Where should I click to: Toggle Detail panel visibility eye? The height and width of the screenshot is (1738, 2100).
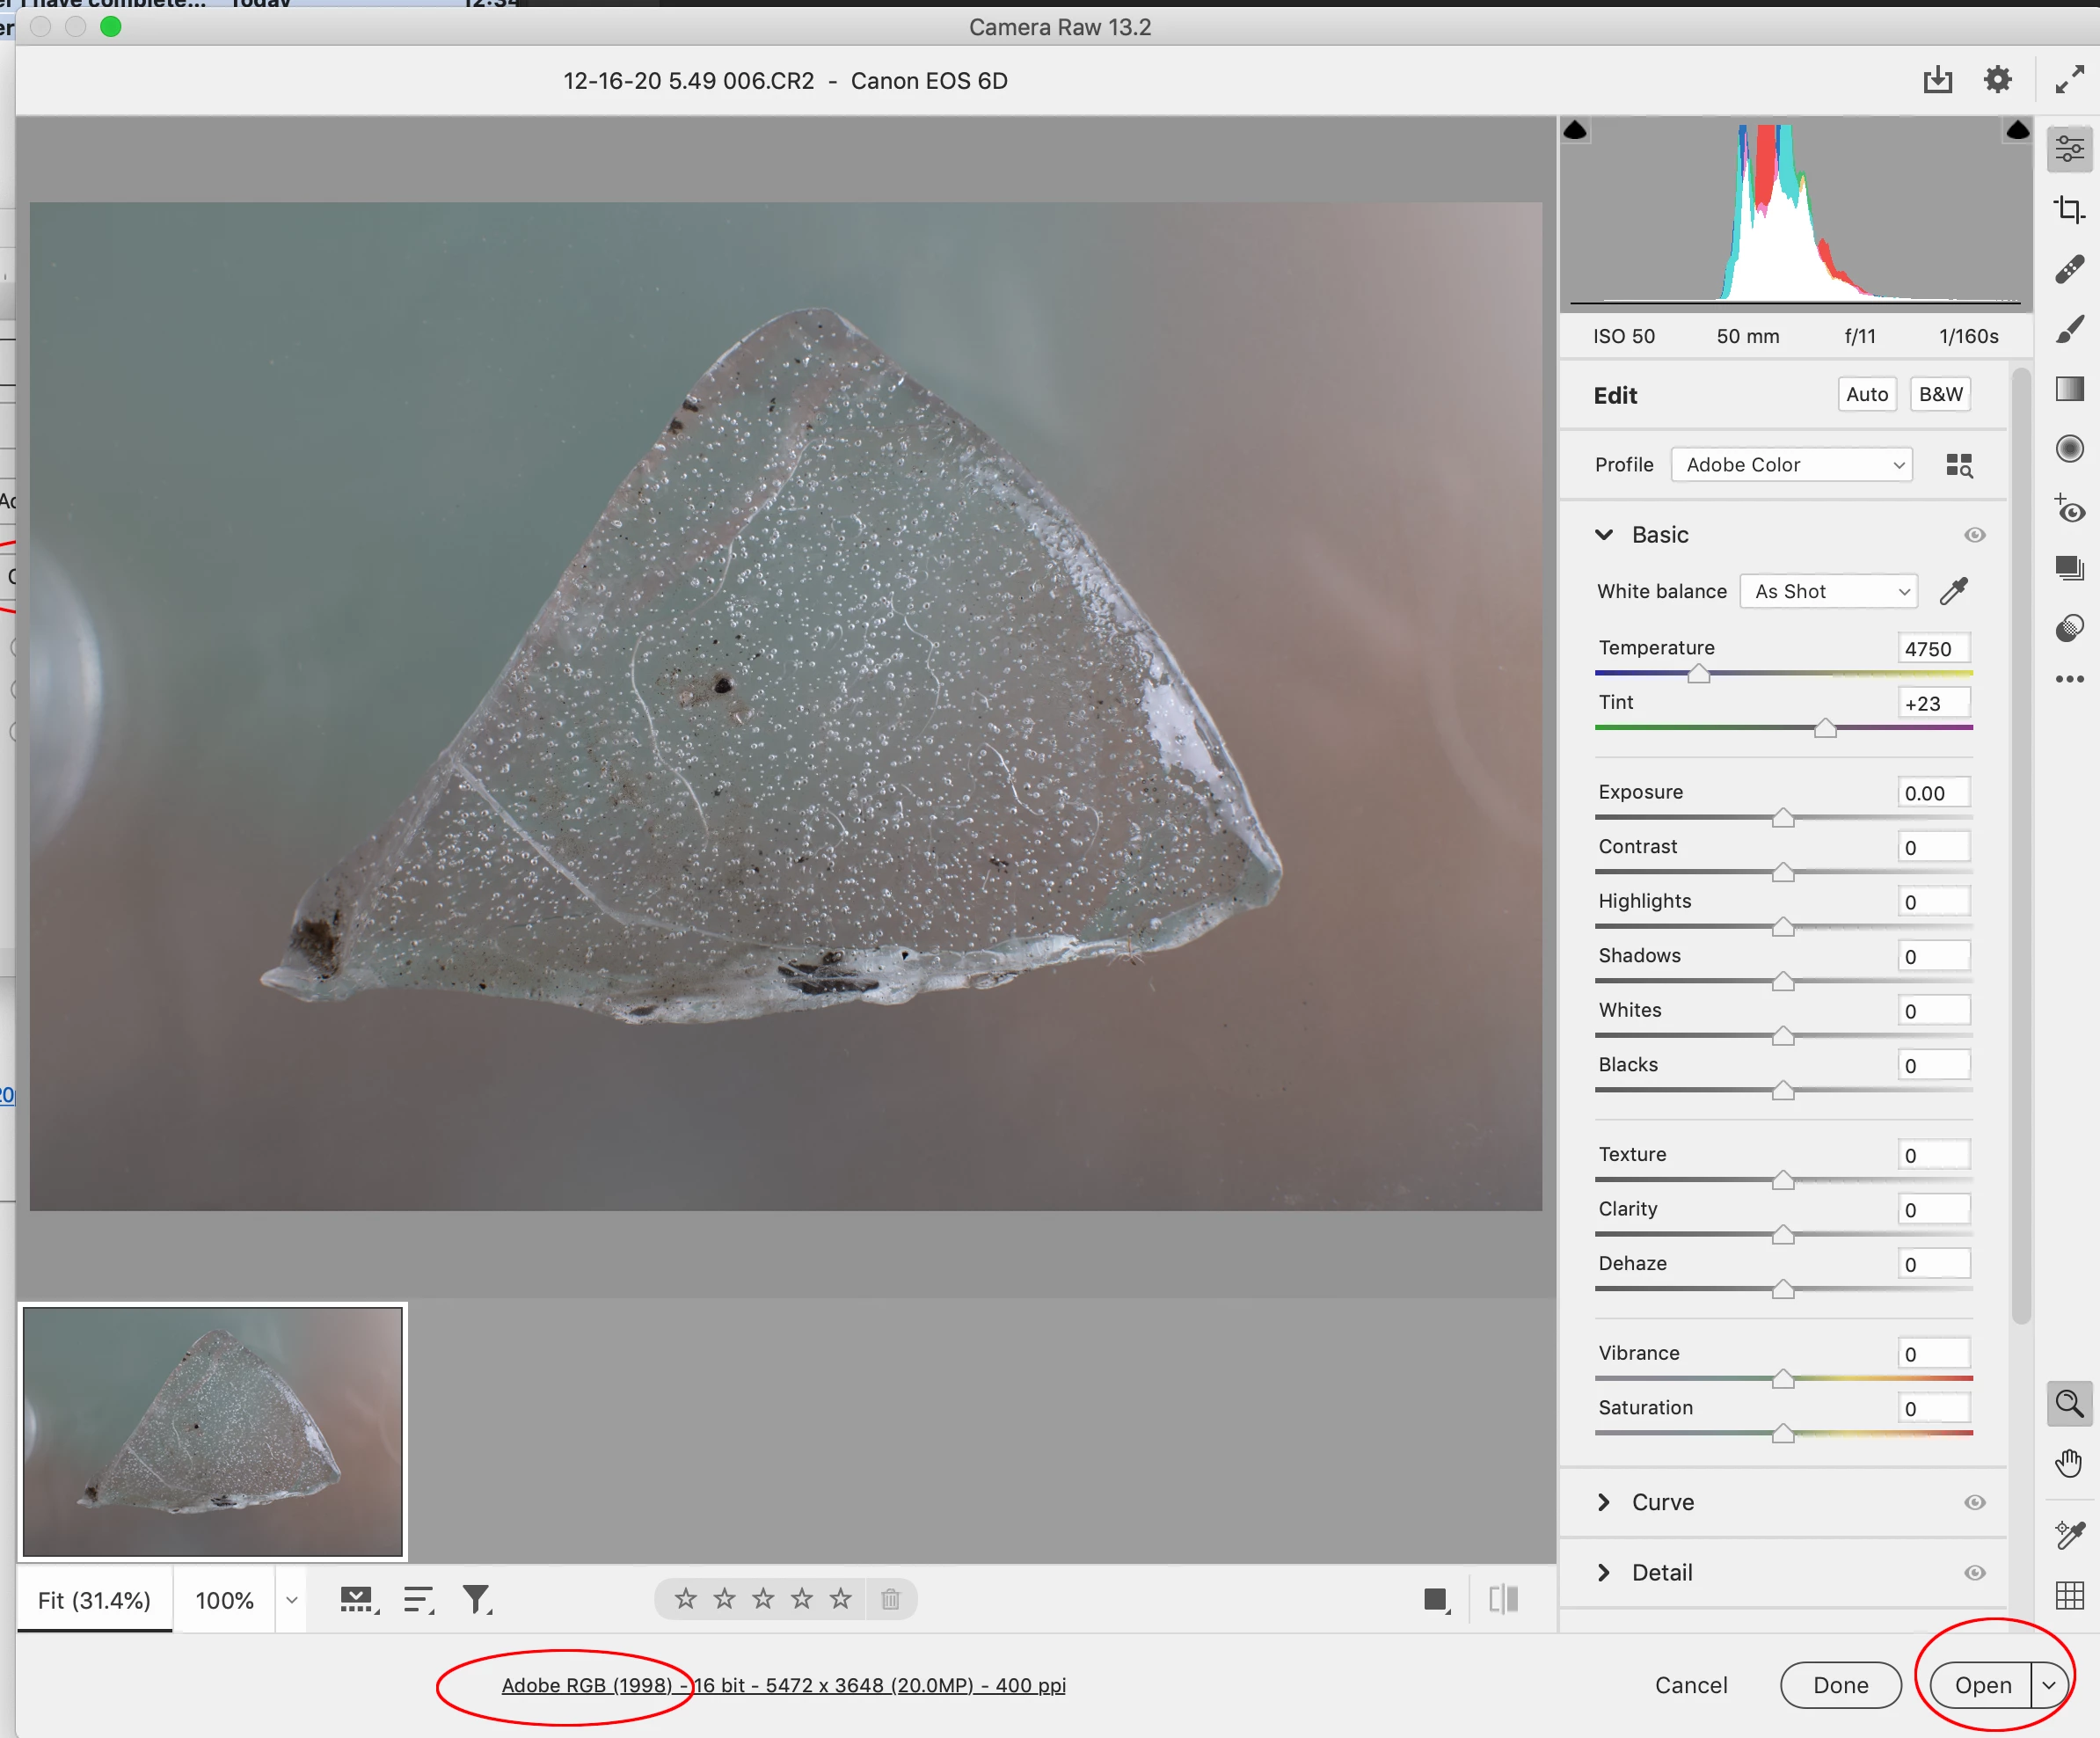point(1974,1572)
